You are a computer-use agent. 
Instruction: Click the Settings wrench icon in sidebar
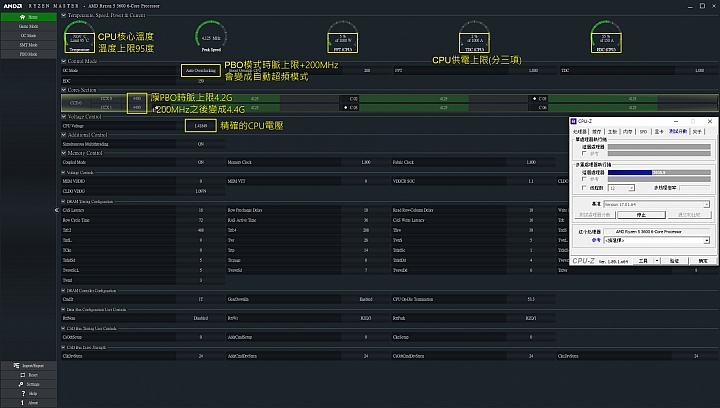21,384
